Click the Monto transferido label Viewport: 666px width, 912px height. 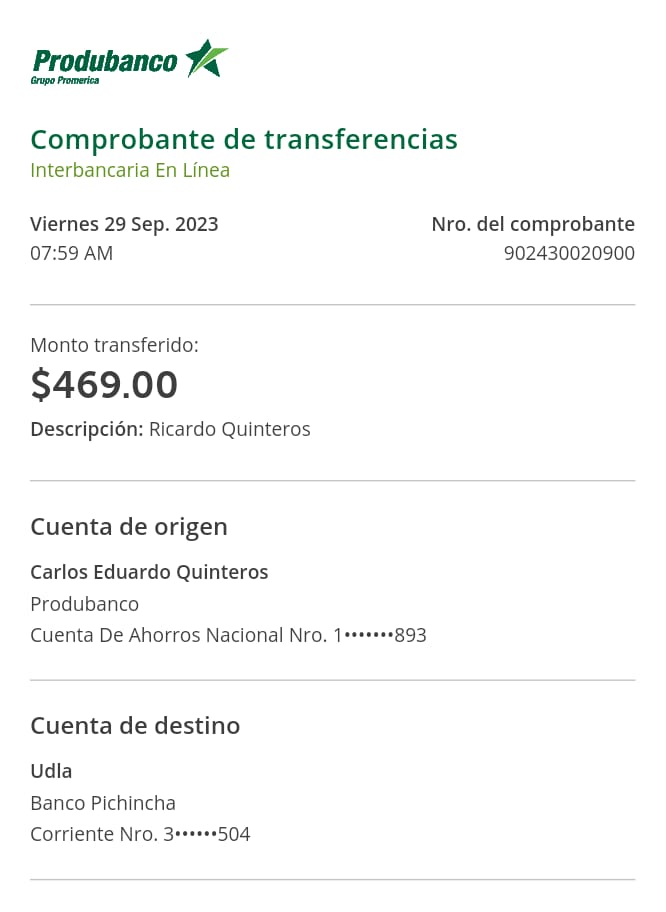click(114, 345)
